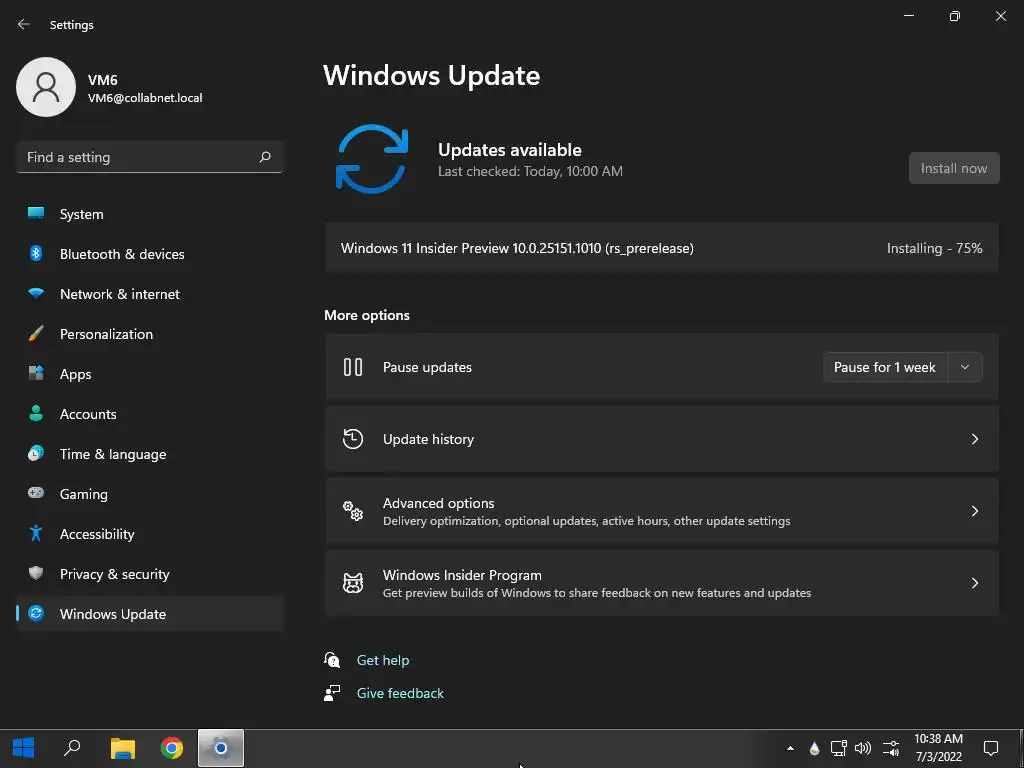
Task: Click the Update history clock icon
Action: (353, 439)
